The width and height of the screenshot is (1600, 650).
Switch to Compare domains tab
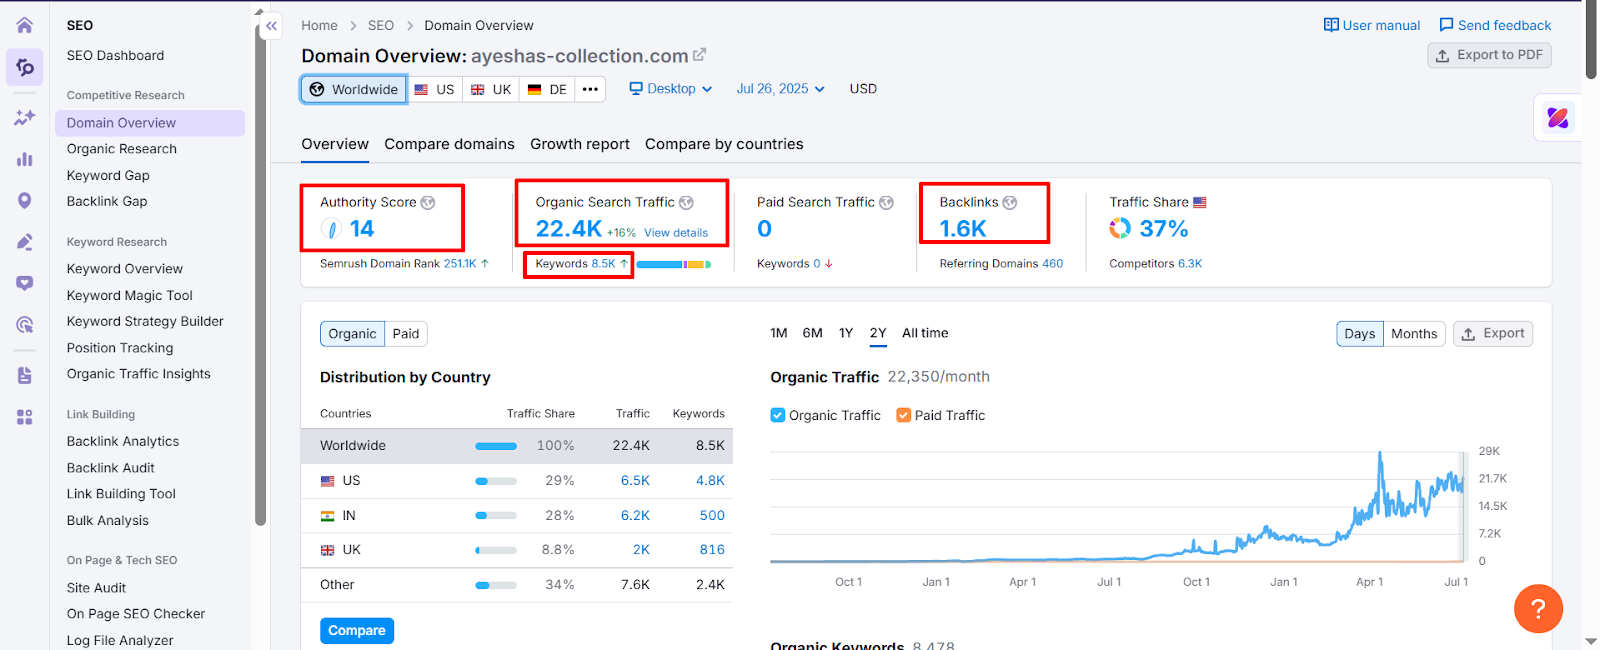pos(449,144)
